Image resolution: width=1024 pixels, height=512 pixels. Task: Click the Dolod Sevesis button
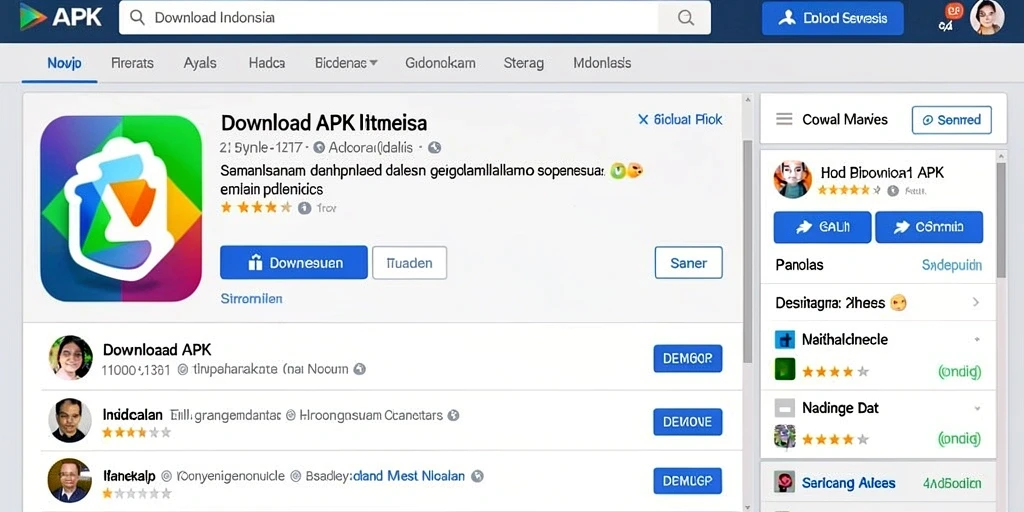[833, 18]
